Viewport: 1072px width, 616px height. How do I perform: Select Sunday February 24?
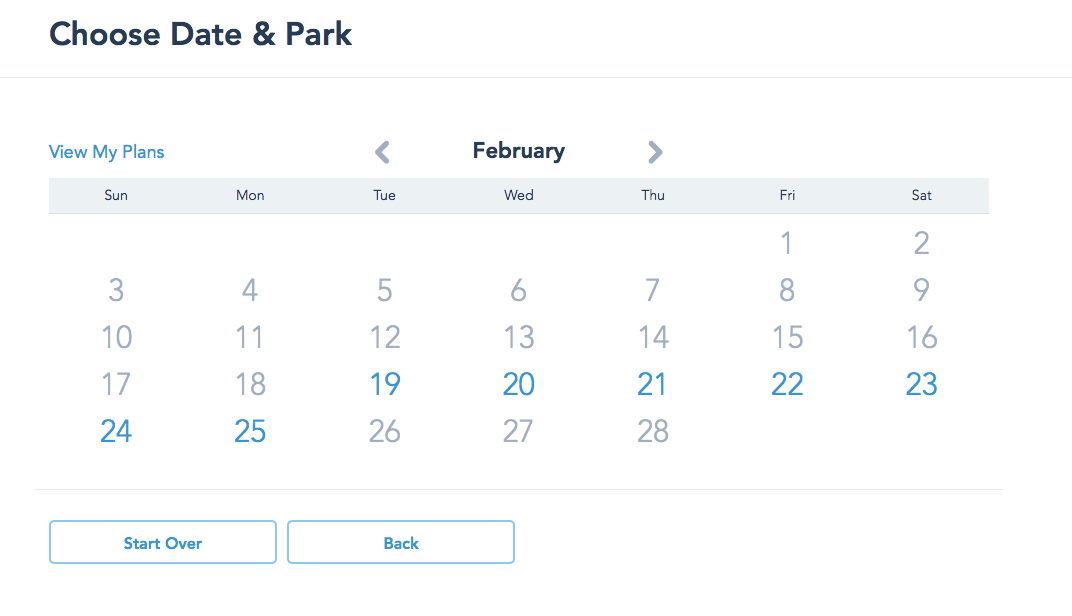116,431
